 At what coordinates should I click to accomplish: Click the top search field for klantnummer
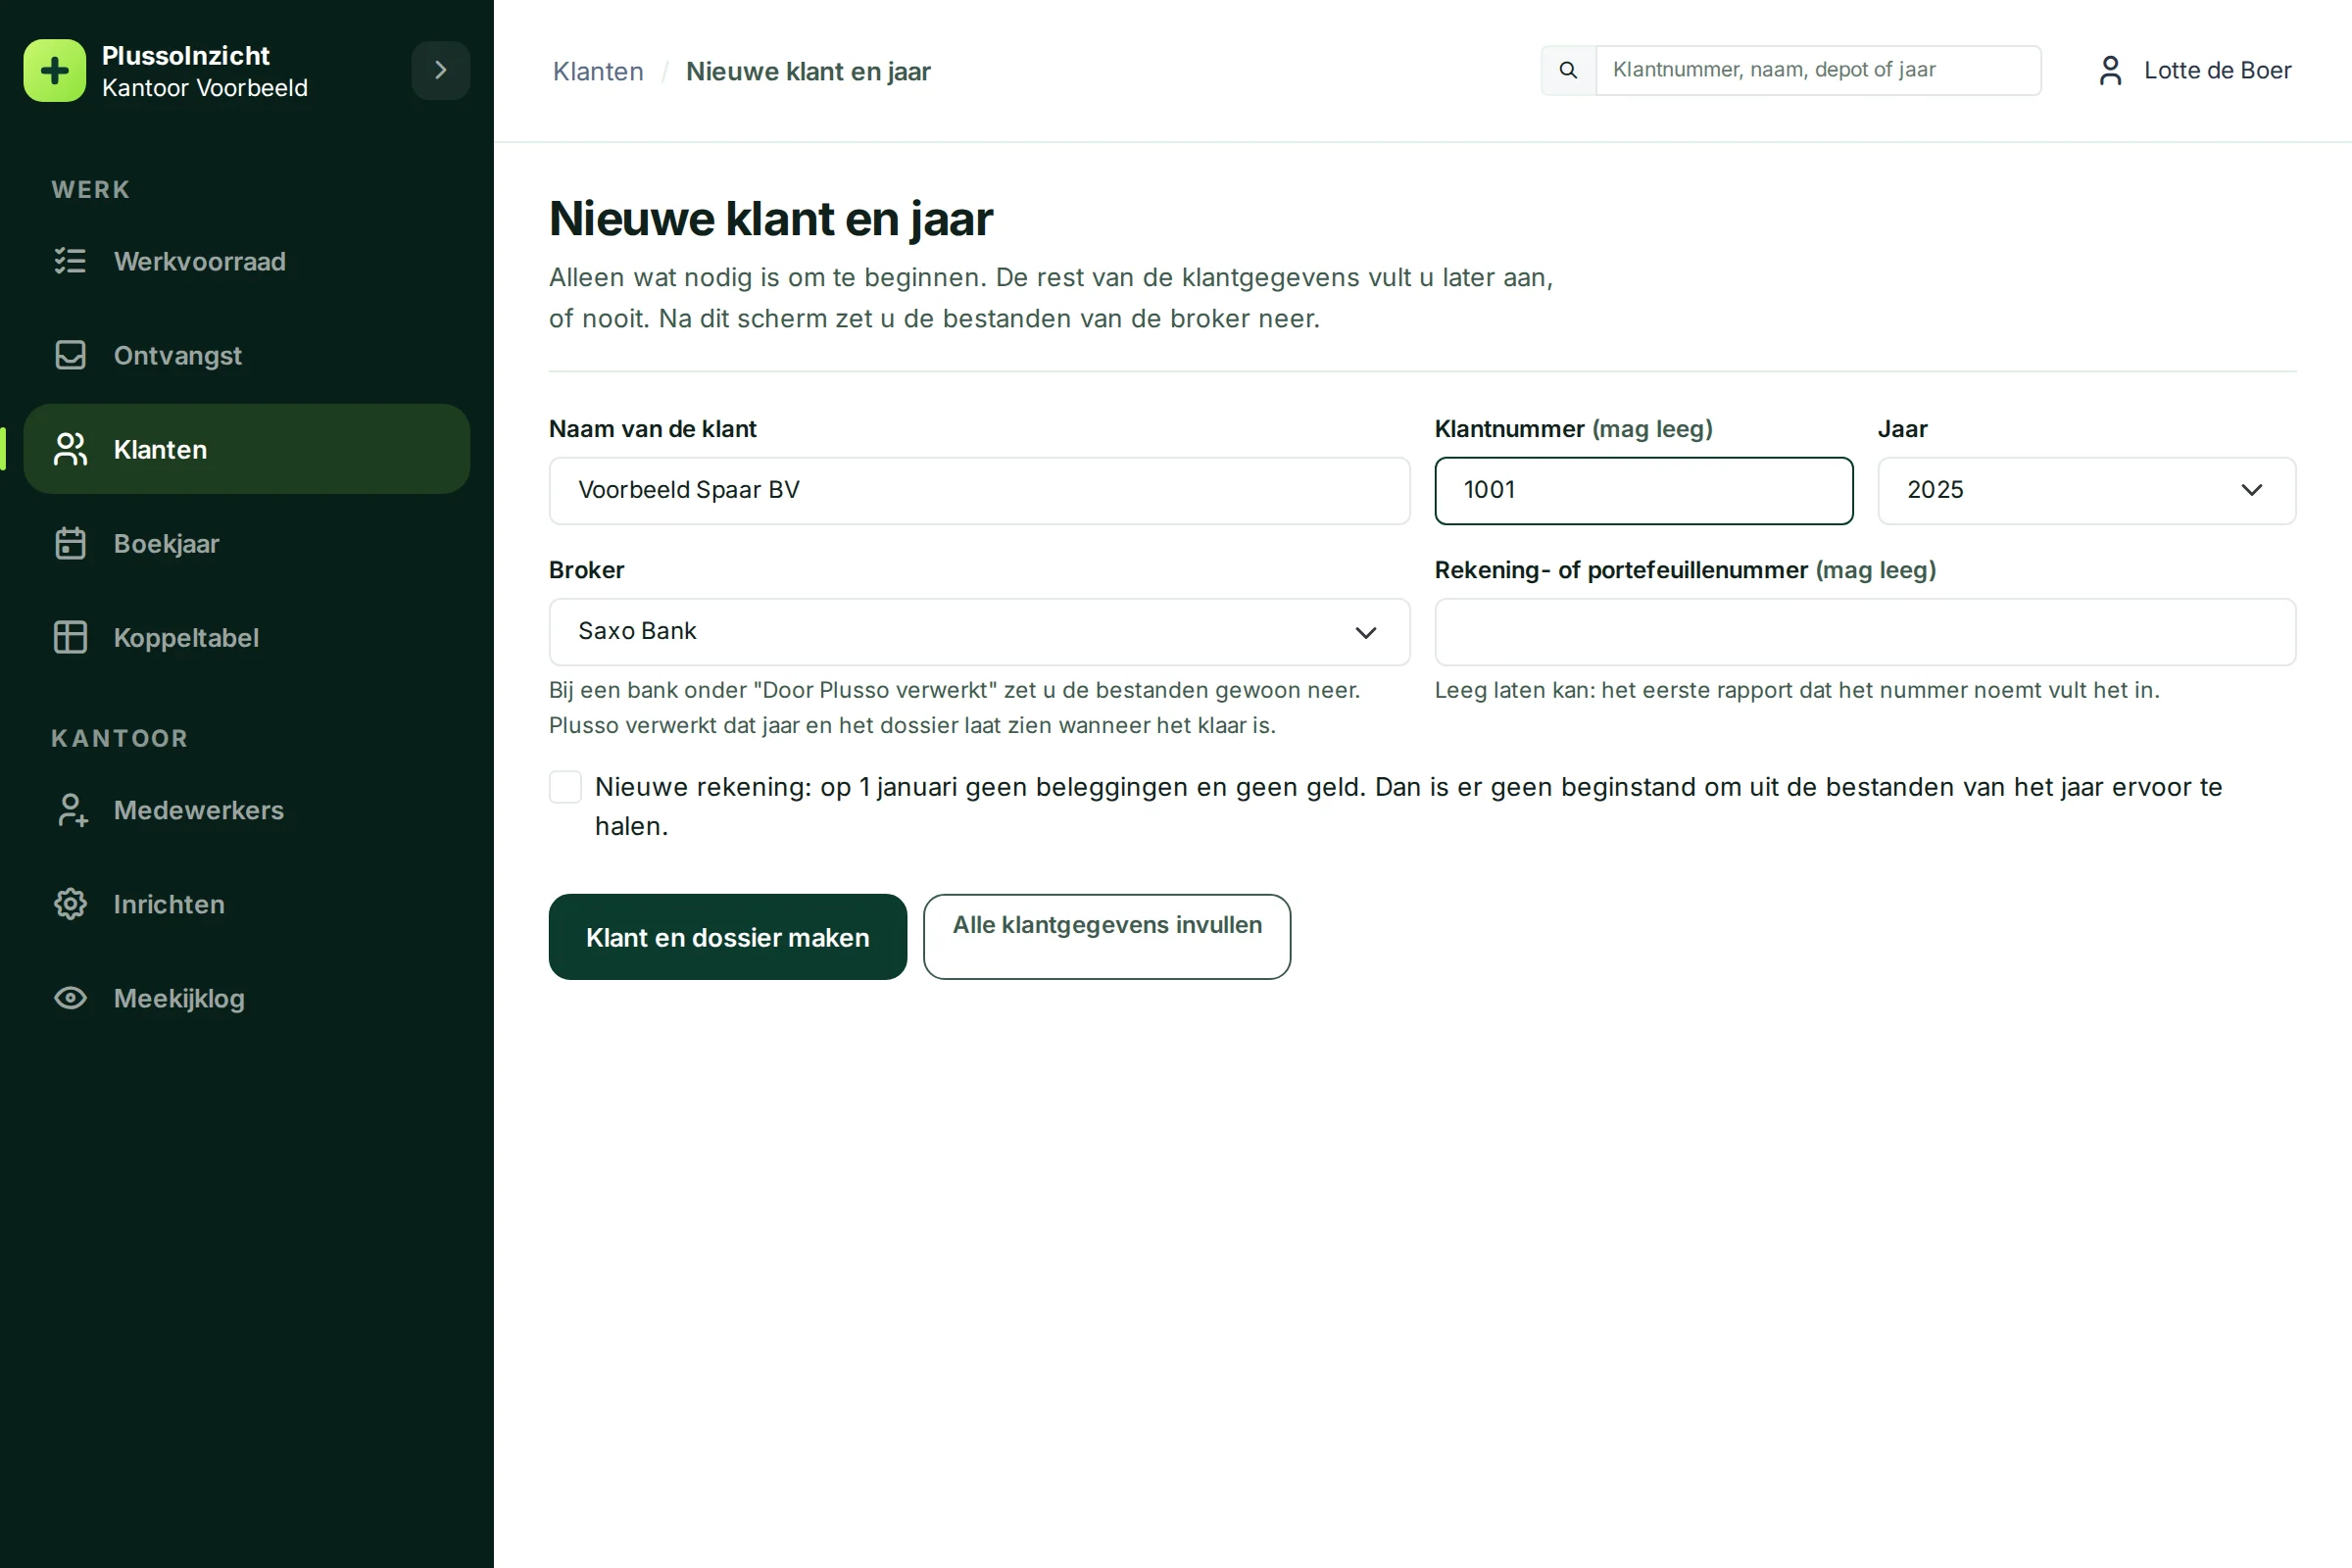(x=1818, y=70)
